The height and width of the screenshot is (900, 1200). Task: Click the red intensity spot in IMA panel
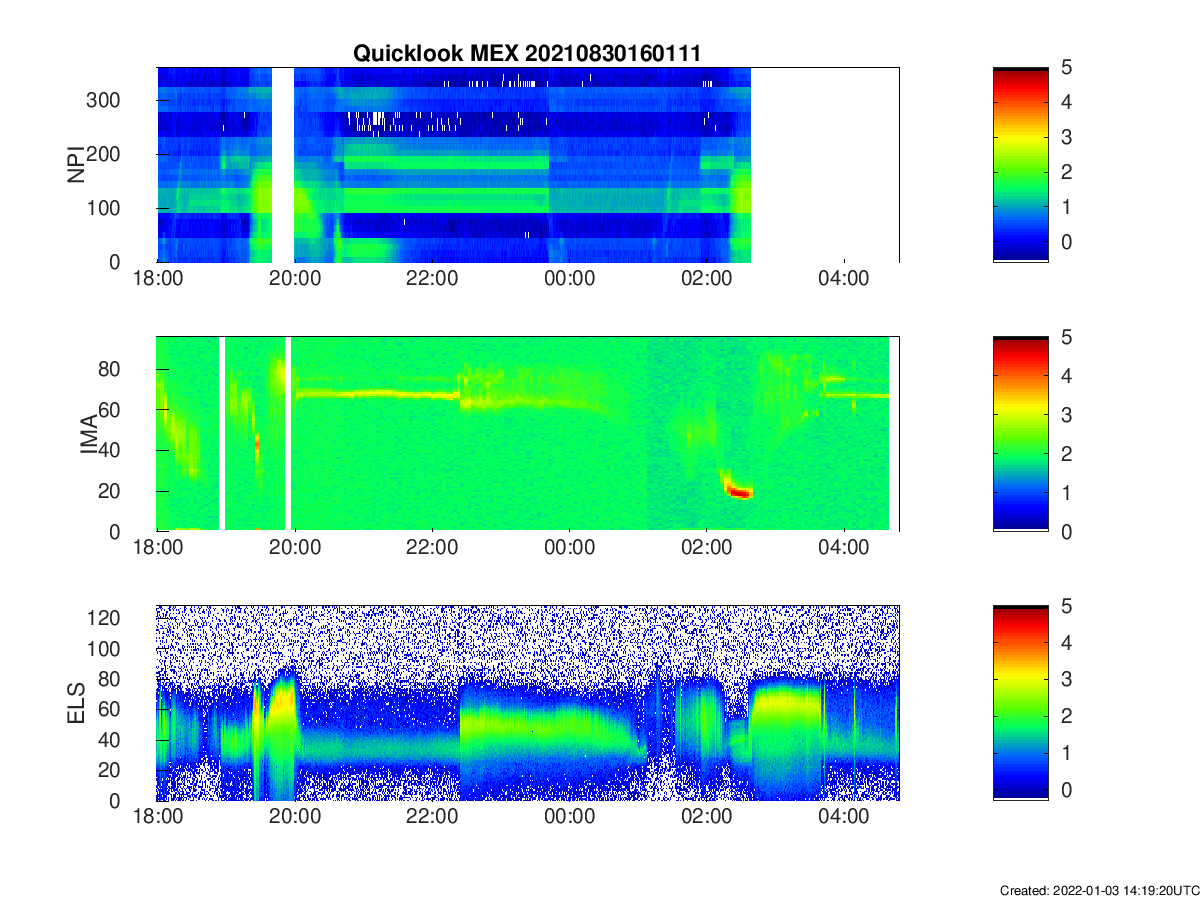[x=739, y=491]
